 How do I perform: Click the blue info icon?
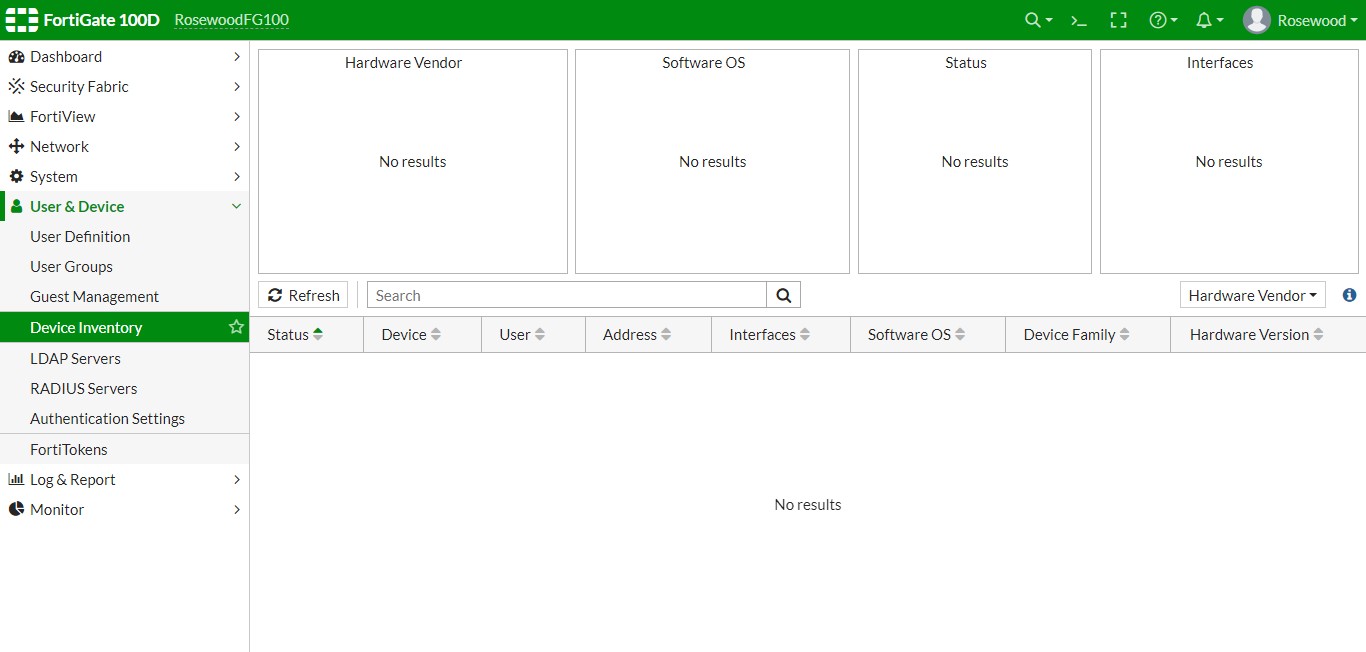click(x=1349, y=295)
